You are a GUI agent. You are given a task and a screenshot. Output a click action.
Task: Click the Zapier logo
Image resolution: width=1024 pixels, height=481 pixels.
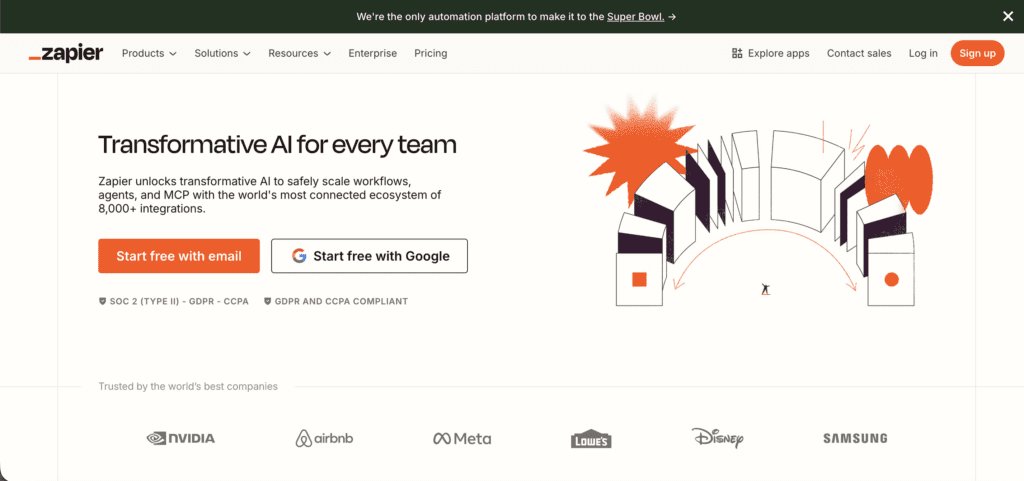[66, 54]
